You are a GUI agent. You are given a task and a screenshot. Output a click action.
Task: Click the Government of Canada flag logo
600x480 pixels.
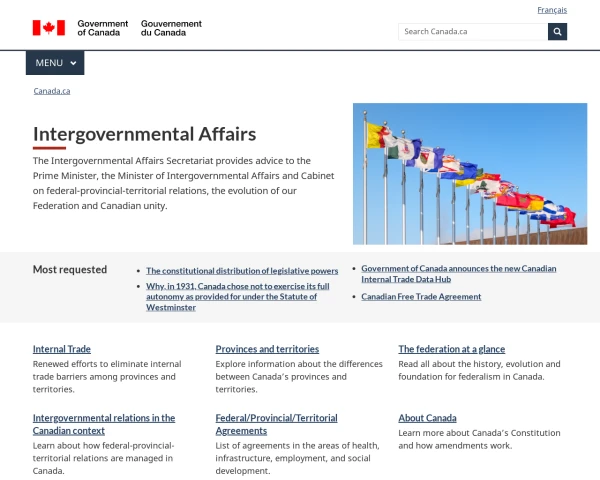(x=49, y=28)
